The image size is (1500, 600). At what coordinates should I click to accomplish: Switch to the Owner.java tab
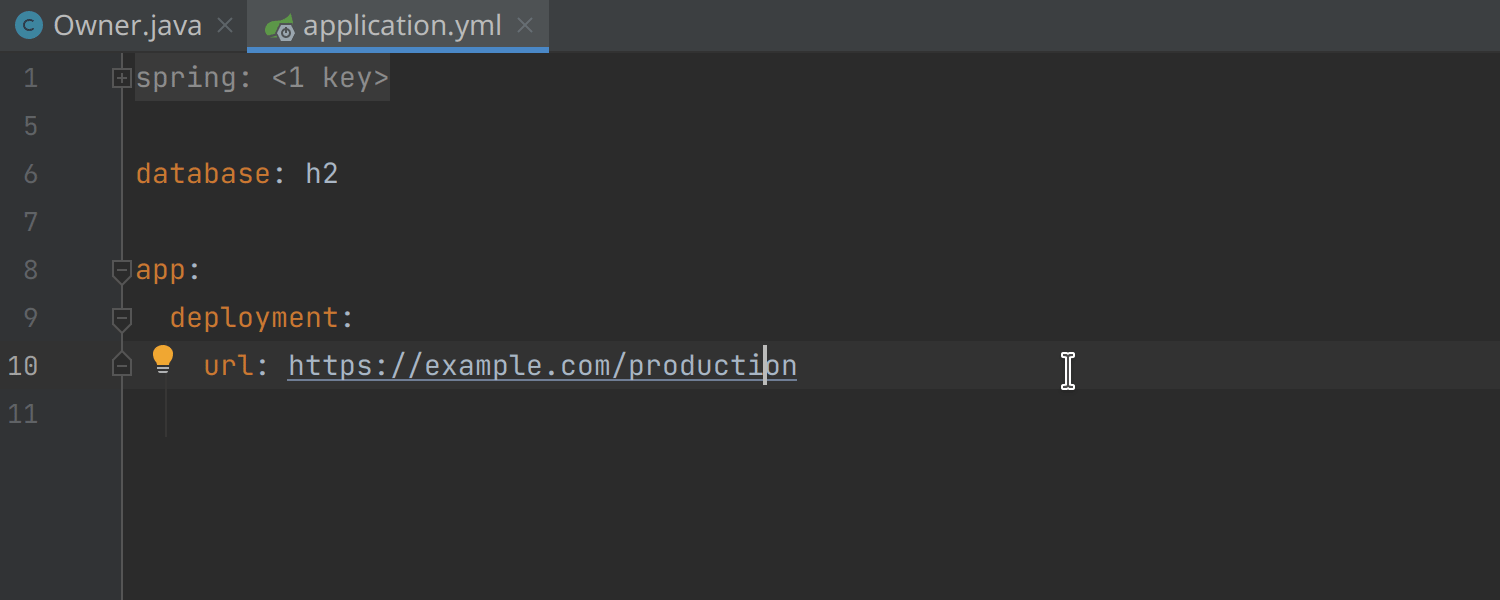pyautogui.click(x=127, y=26)
